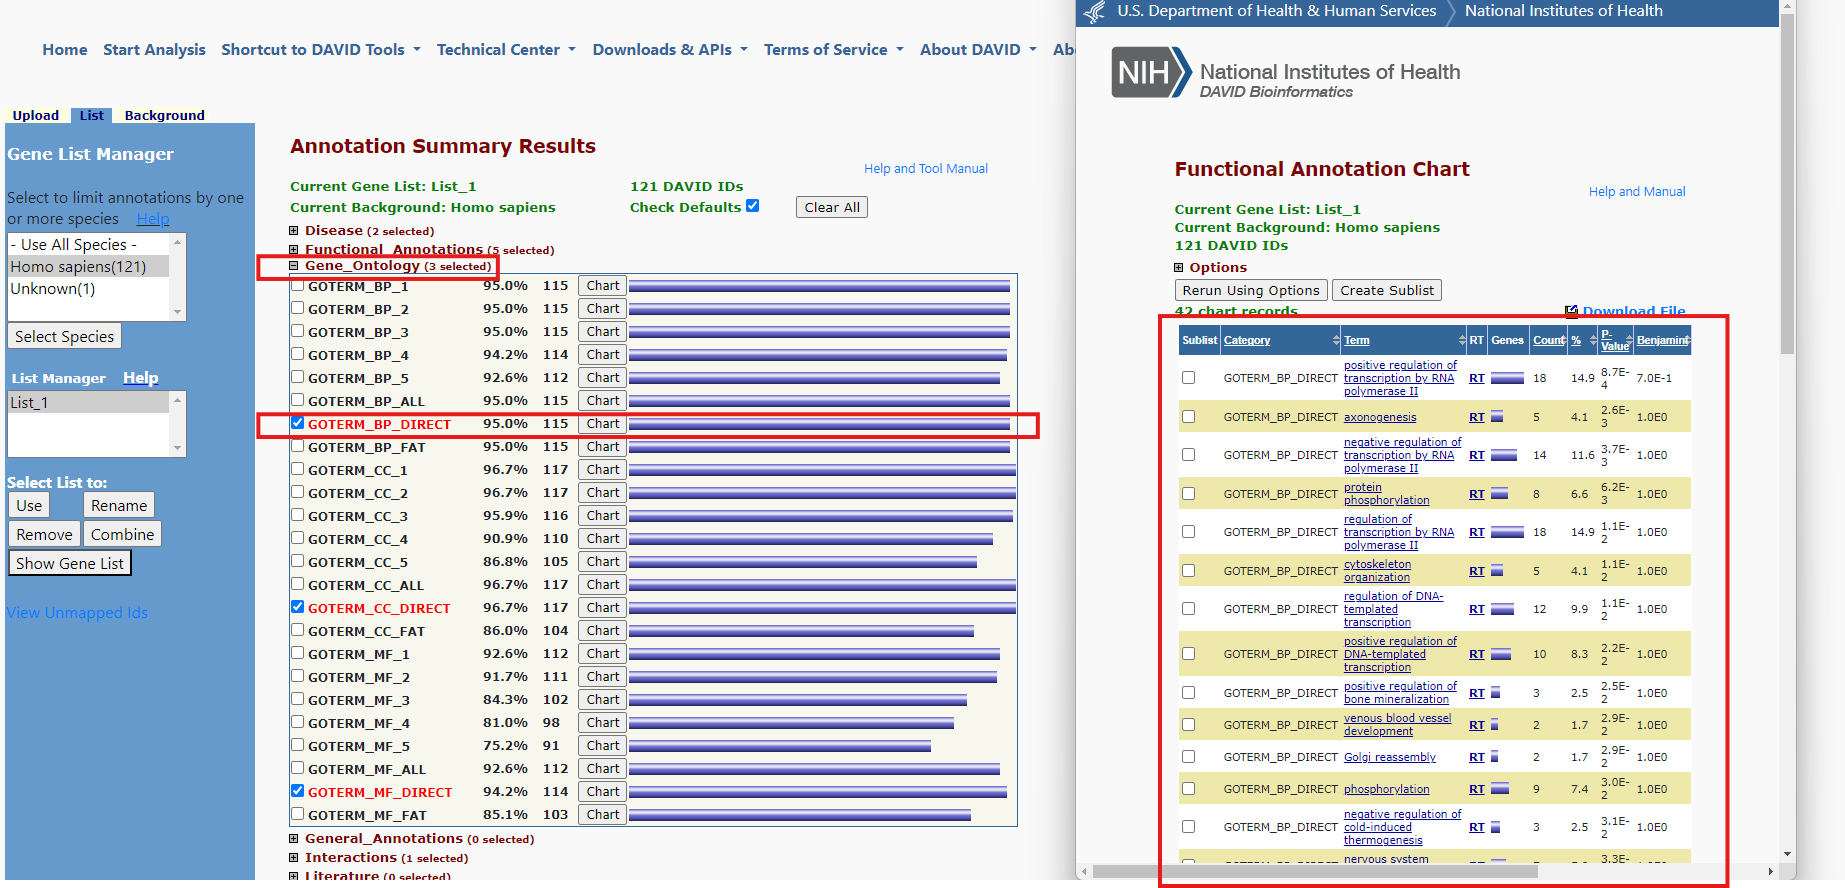Click sort arrows beside the Category column header
1845x888 pixels.
point(1336,340)
